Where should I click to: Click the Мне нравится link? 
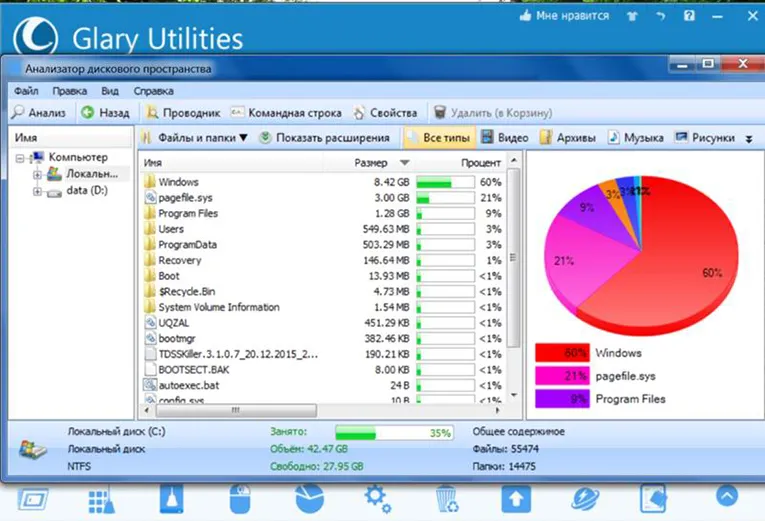tap(564, 16)
